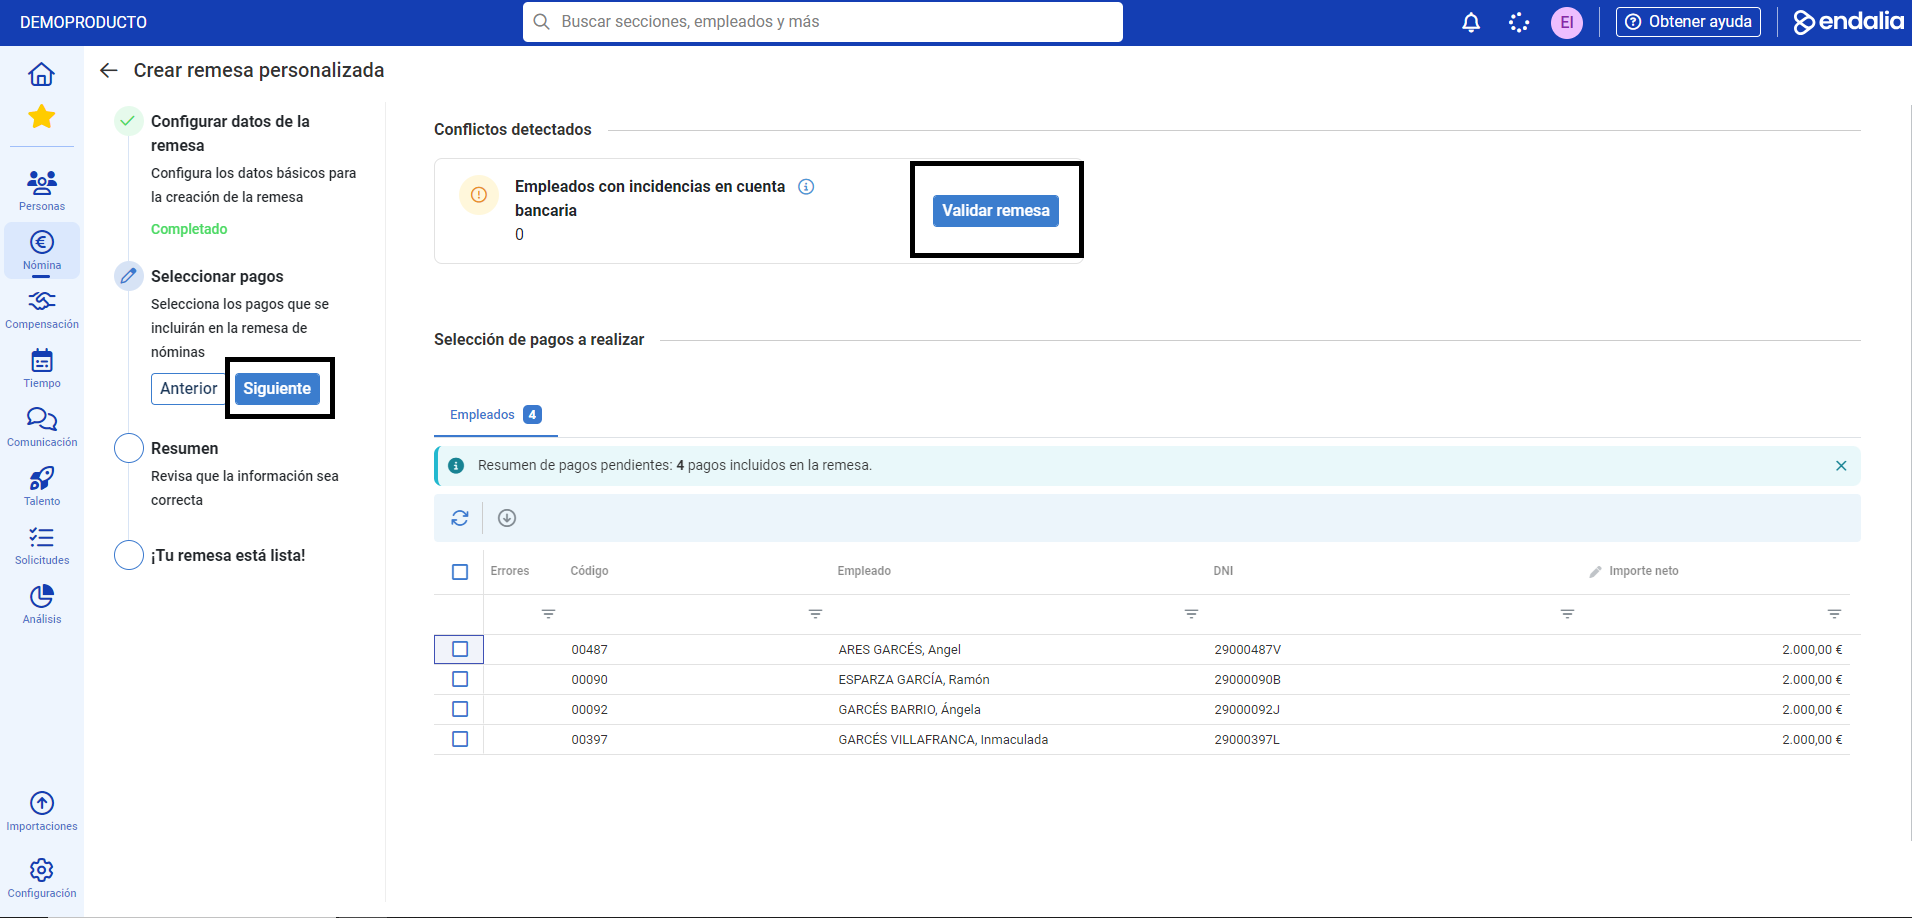Open the Importe neto column filter

1834,614
